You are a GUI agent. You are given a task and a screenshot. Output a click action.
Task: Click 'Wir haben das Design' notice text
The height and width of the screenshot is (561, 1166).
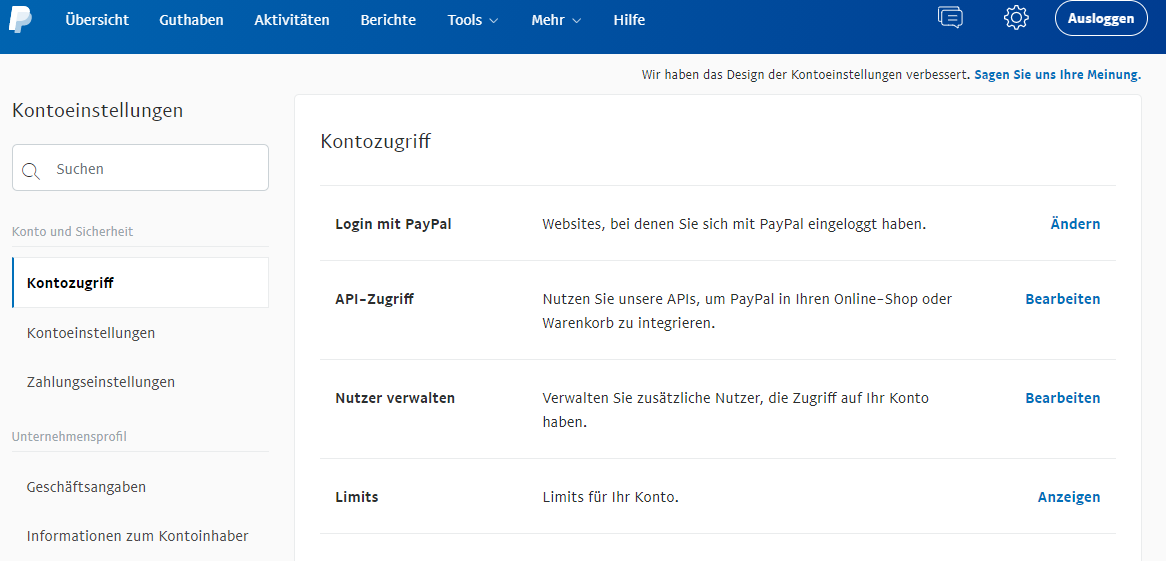[806, 75]
